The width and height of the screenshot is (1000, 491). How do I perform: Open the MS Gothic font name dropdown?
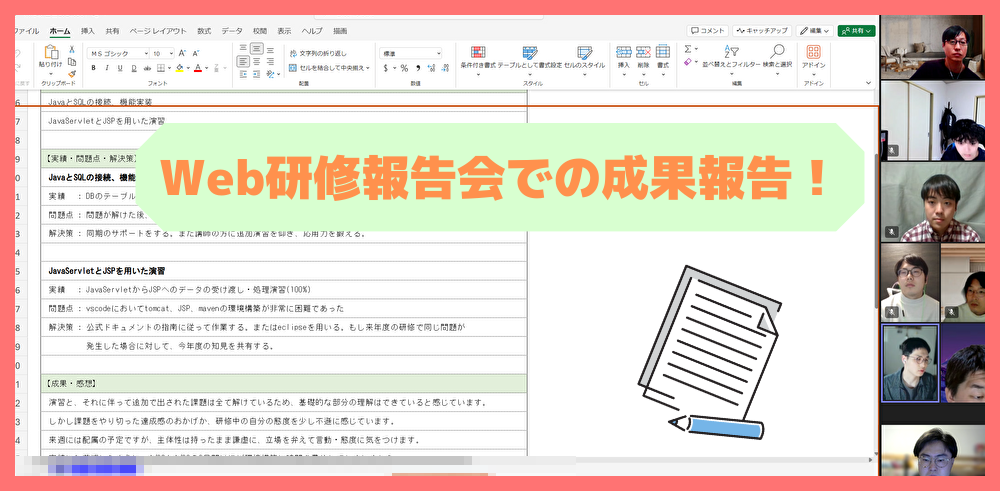point(145,53)
